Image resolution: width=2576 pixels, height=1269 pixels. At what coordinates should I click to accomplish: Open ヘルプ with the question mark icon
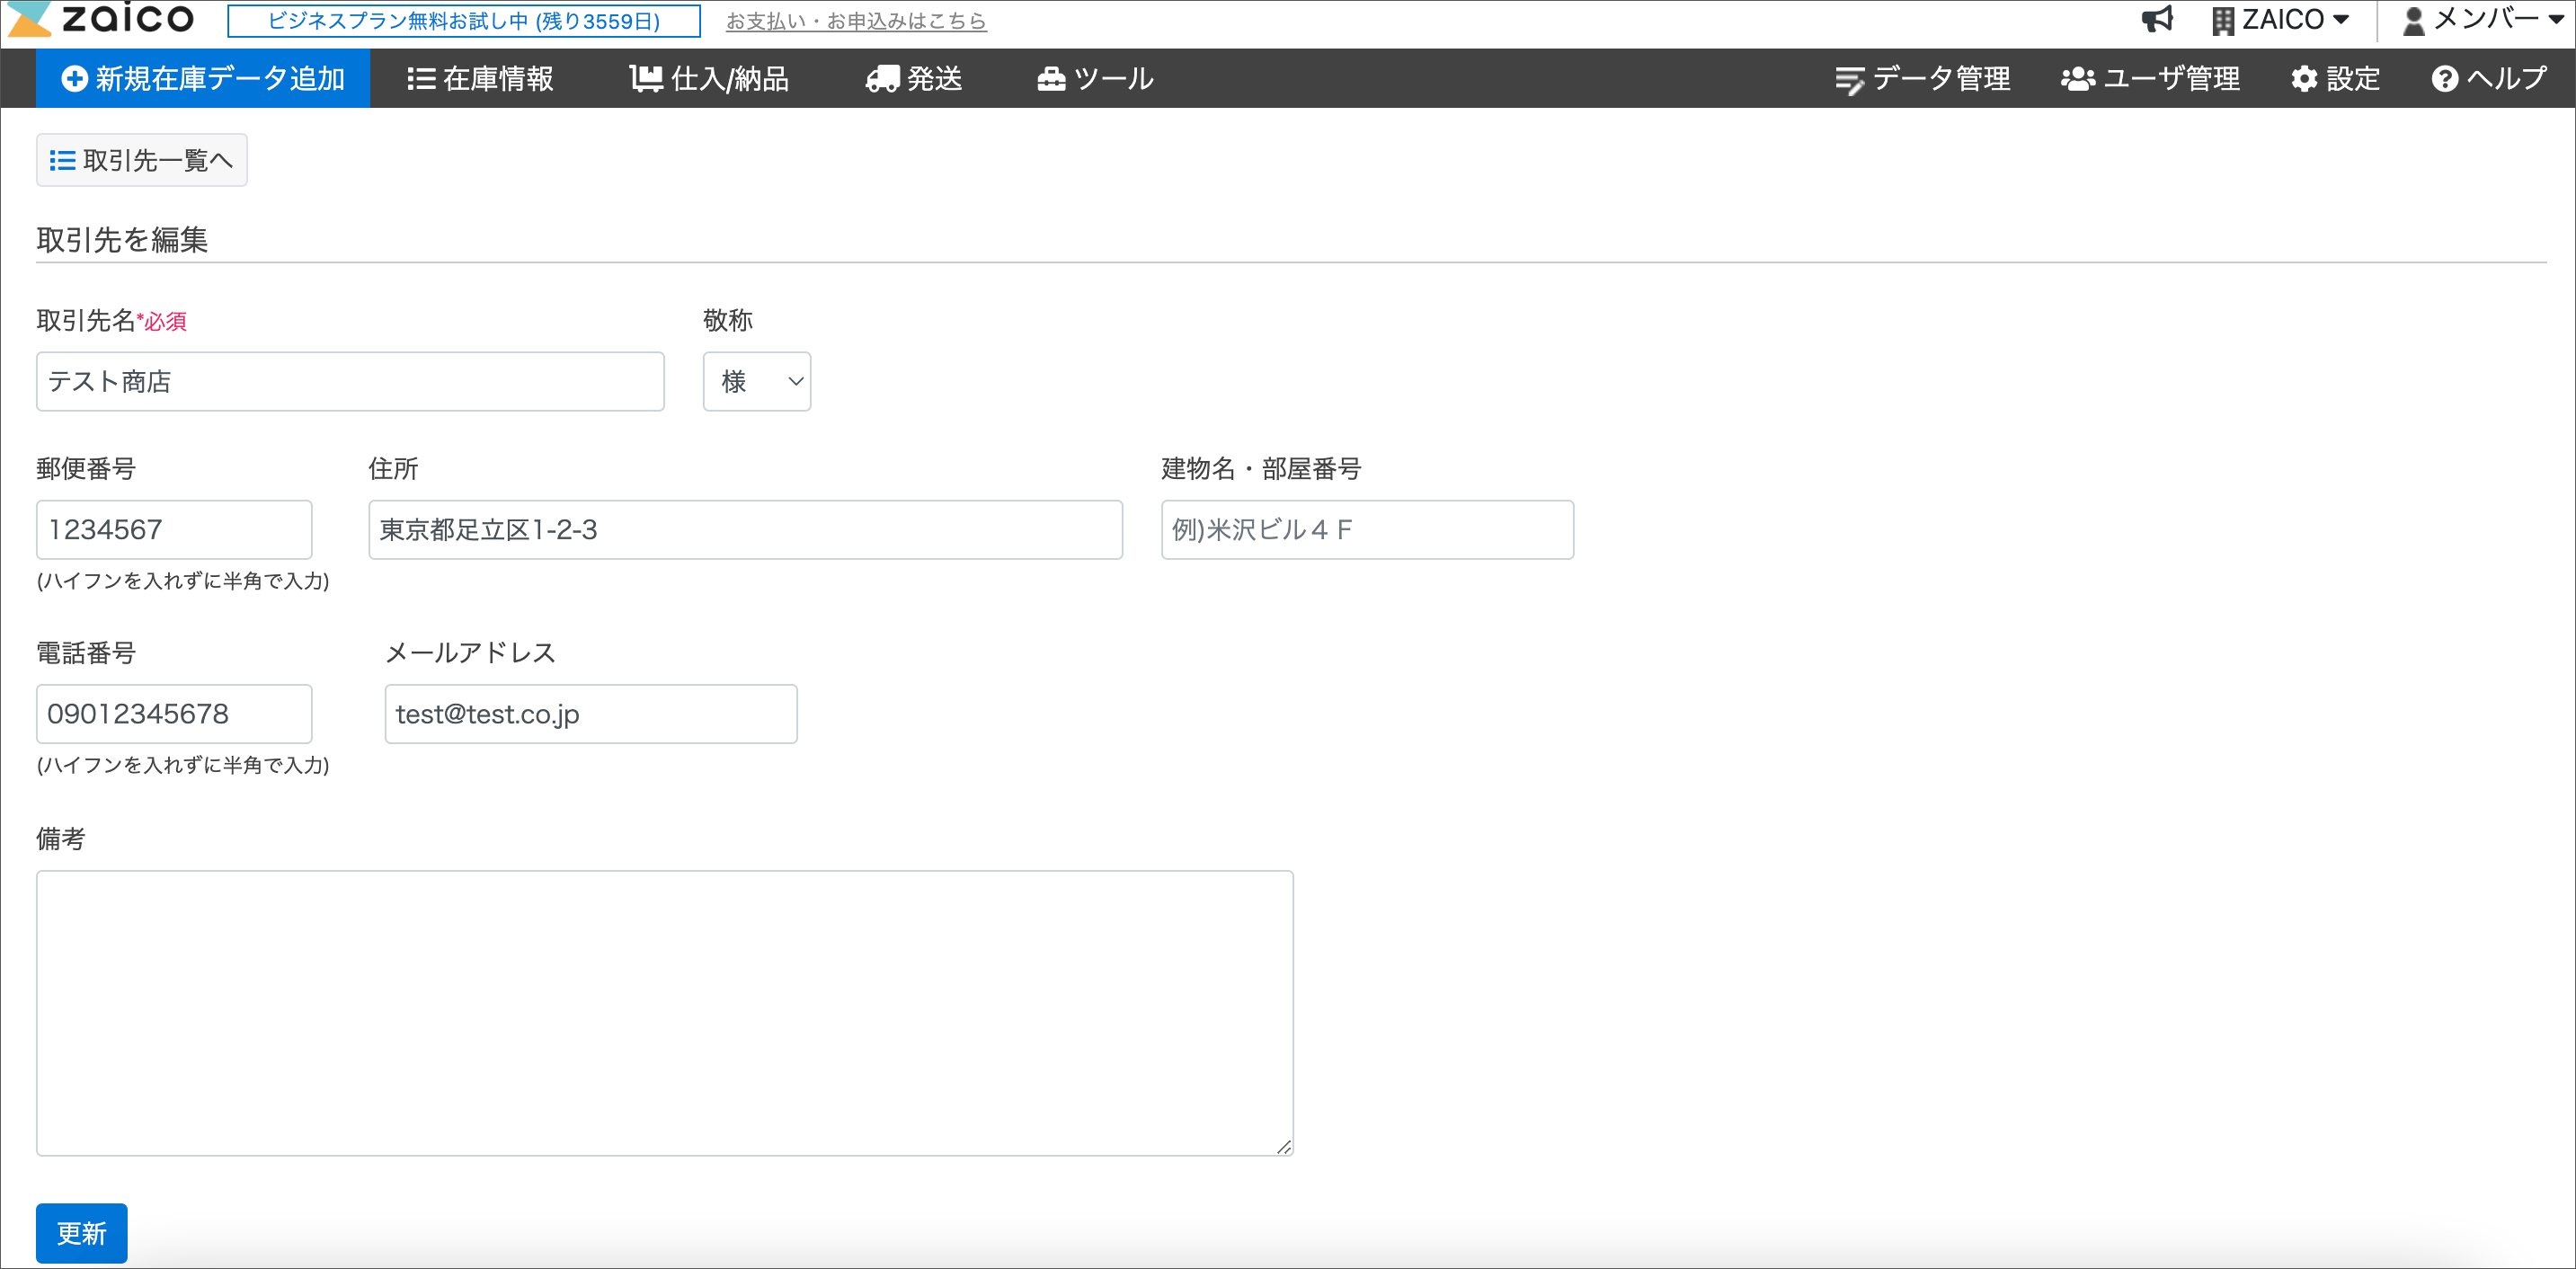click(2444, 78)
